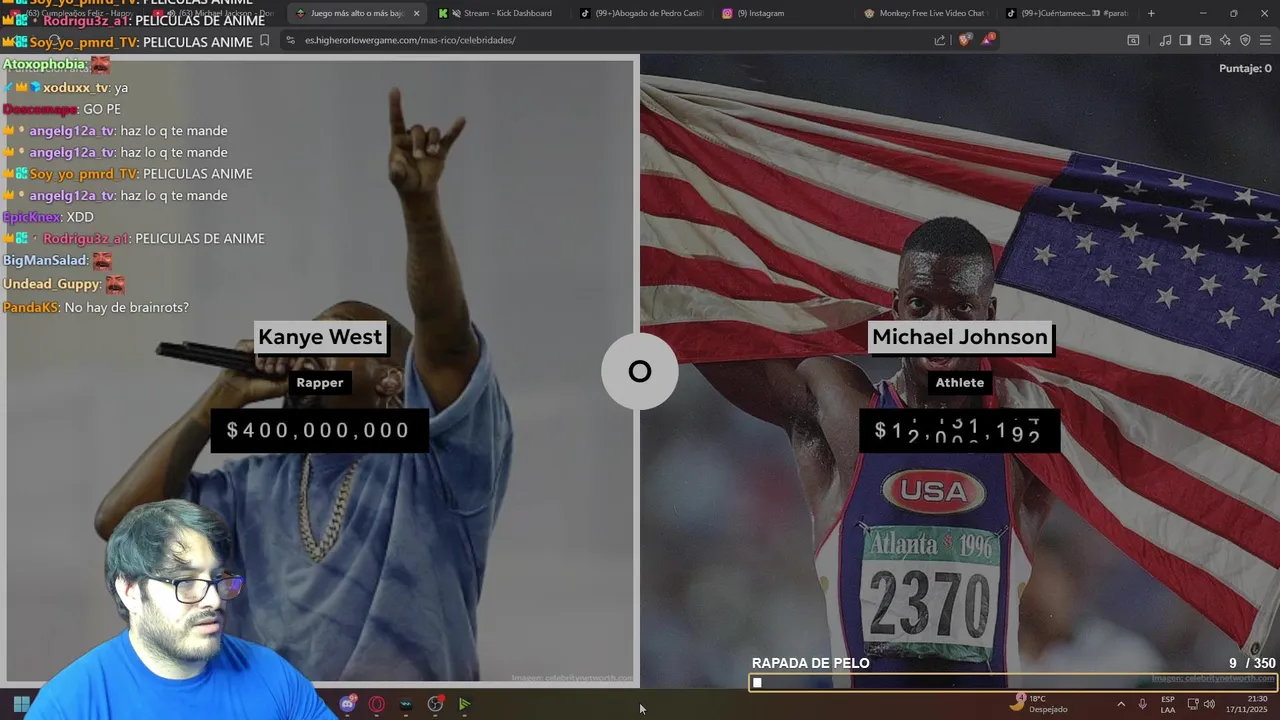
Task: Switch to the Instagram tab
Action: point(784,13)
